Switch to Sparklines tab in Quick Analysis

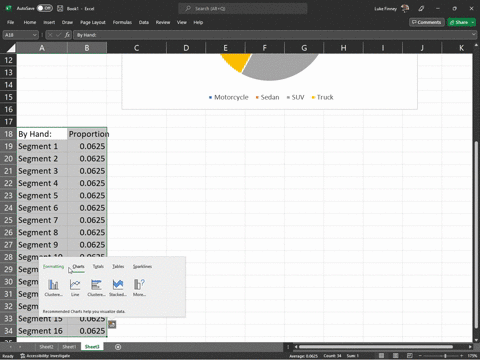[x=142, y=267]
